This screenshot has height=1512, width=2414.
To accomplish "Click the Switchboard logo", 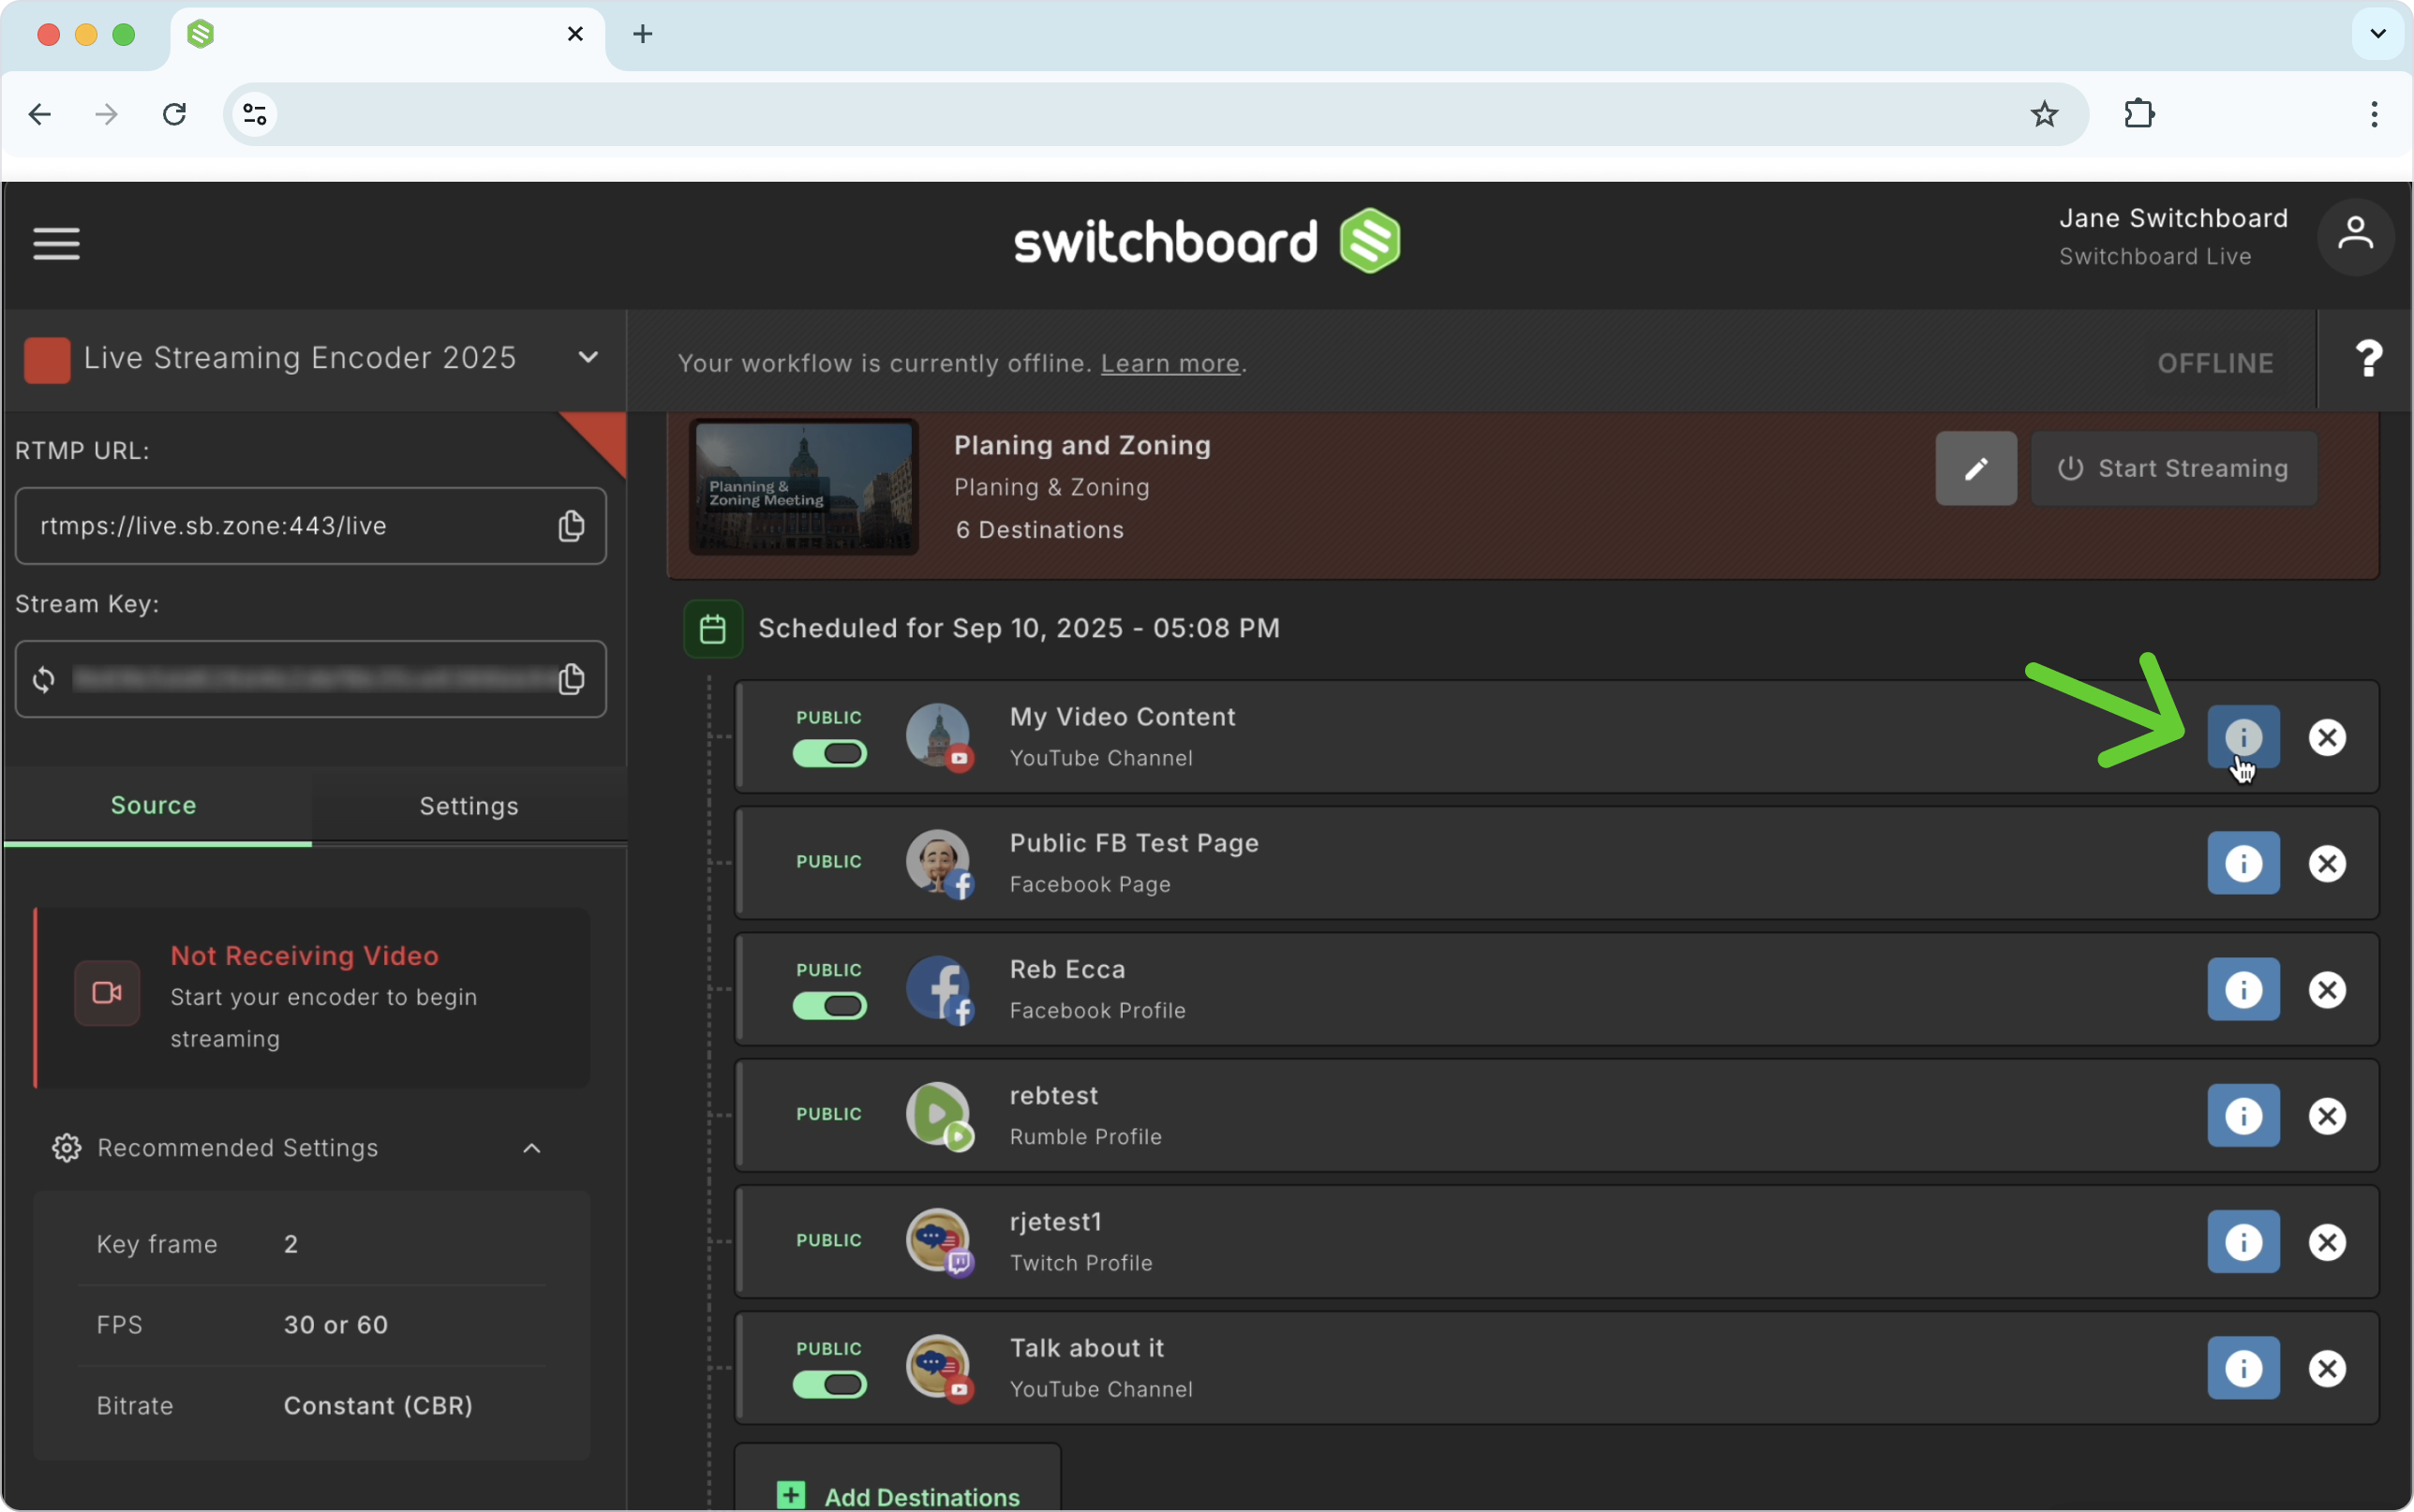I will coord(1207,241).
